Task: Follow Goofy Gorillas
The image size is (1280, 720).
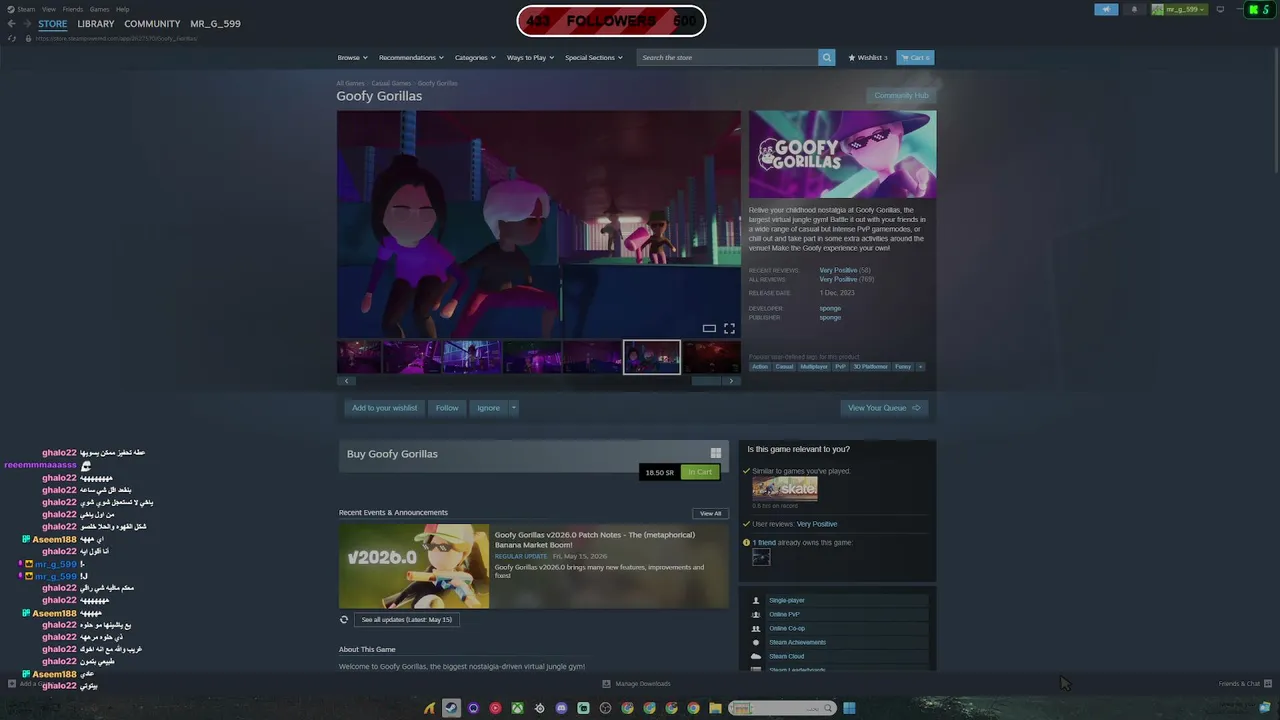Action: click(x=447, y=408)
